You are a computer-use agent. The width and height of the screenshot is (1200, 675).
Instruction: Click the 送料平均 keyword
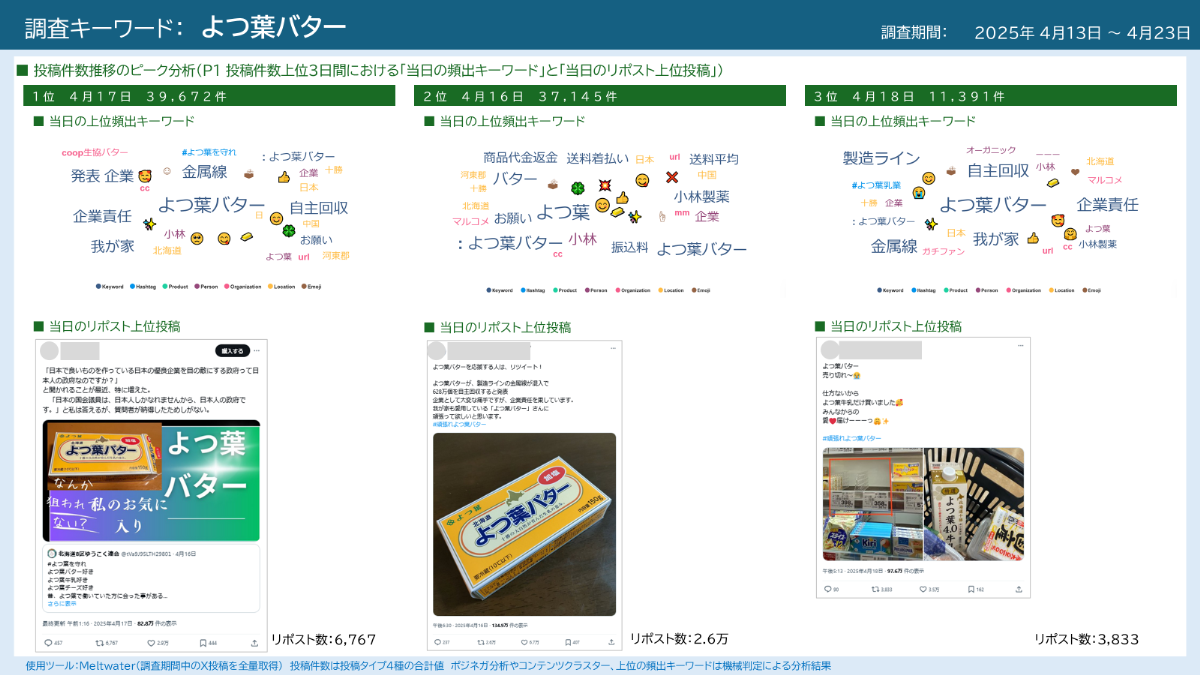coord(714,159)
